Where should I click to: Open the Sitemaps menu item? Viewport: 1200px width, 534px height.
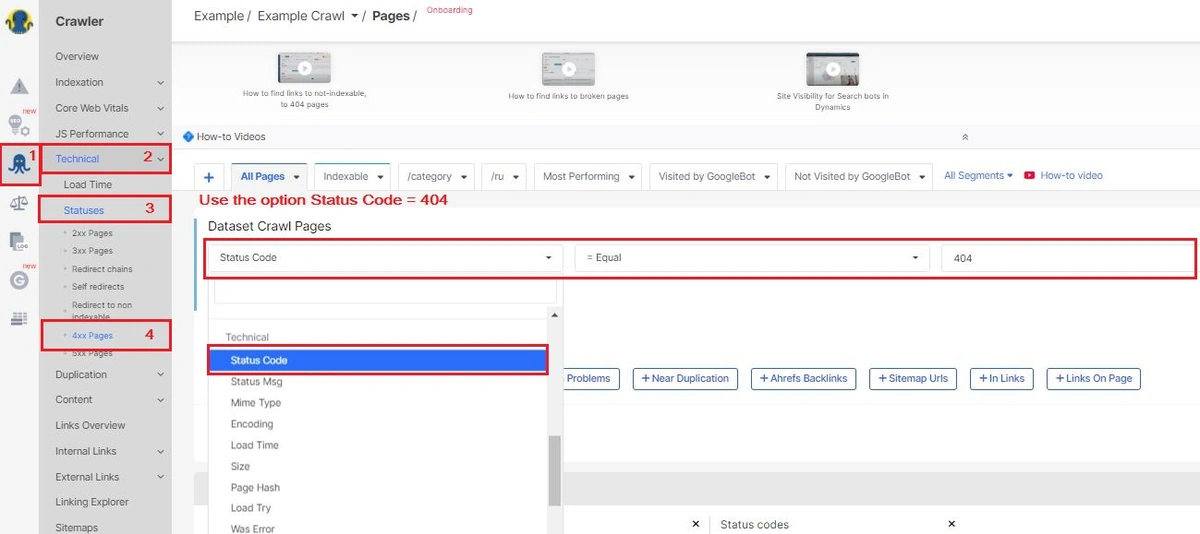click(x=77, y=527)
